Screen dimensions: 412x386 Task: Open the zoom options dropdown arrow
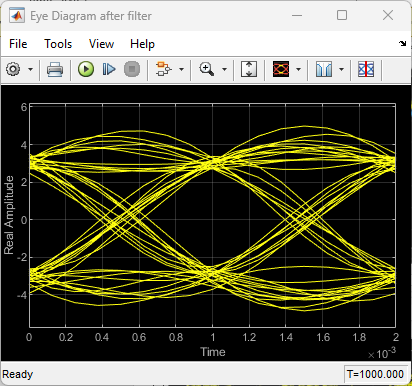pyautogui.click(x=224, y=69)
